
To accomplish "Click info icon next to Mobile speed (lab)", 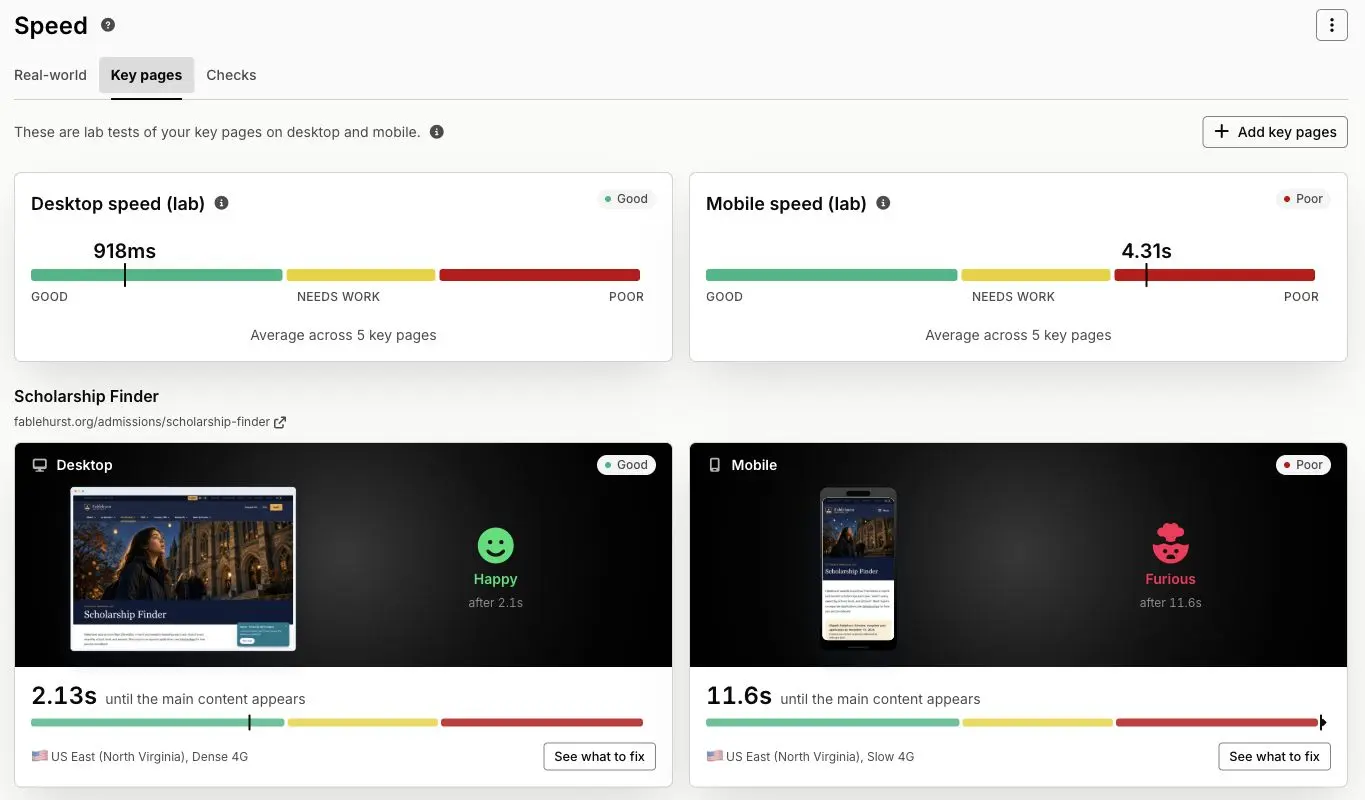I will 883,203.
